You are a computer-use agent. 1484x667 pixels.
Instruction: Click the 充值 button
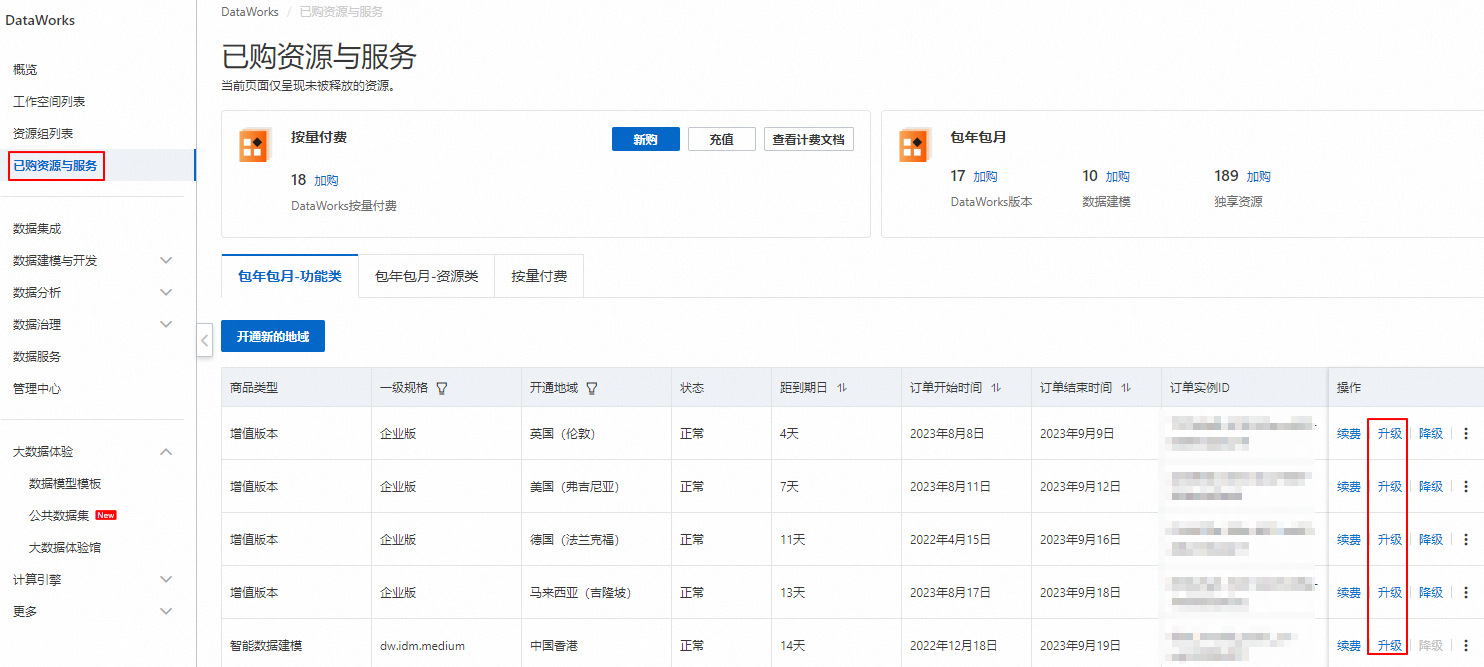pyautogui.click(x=722, y=139)
